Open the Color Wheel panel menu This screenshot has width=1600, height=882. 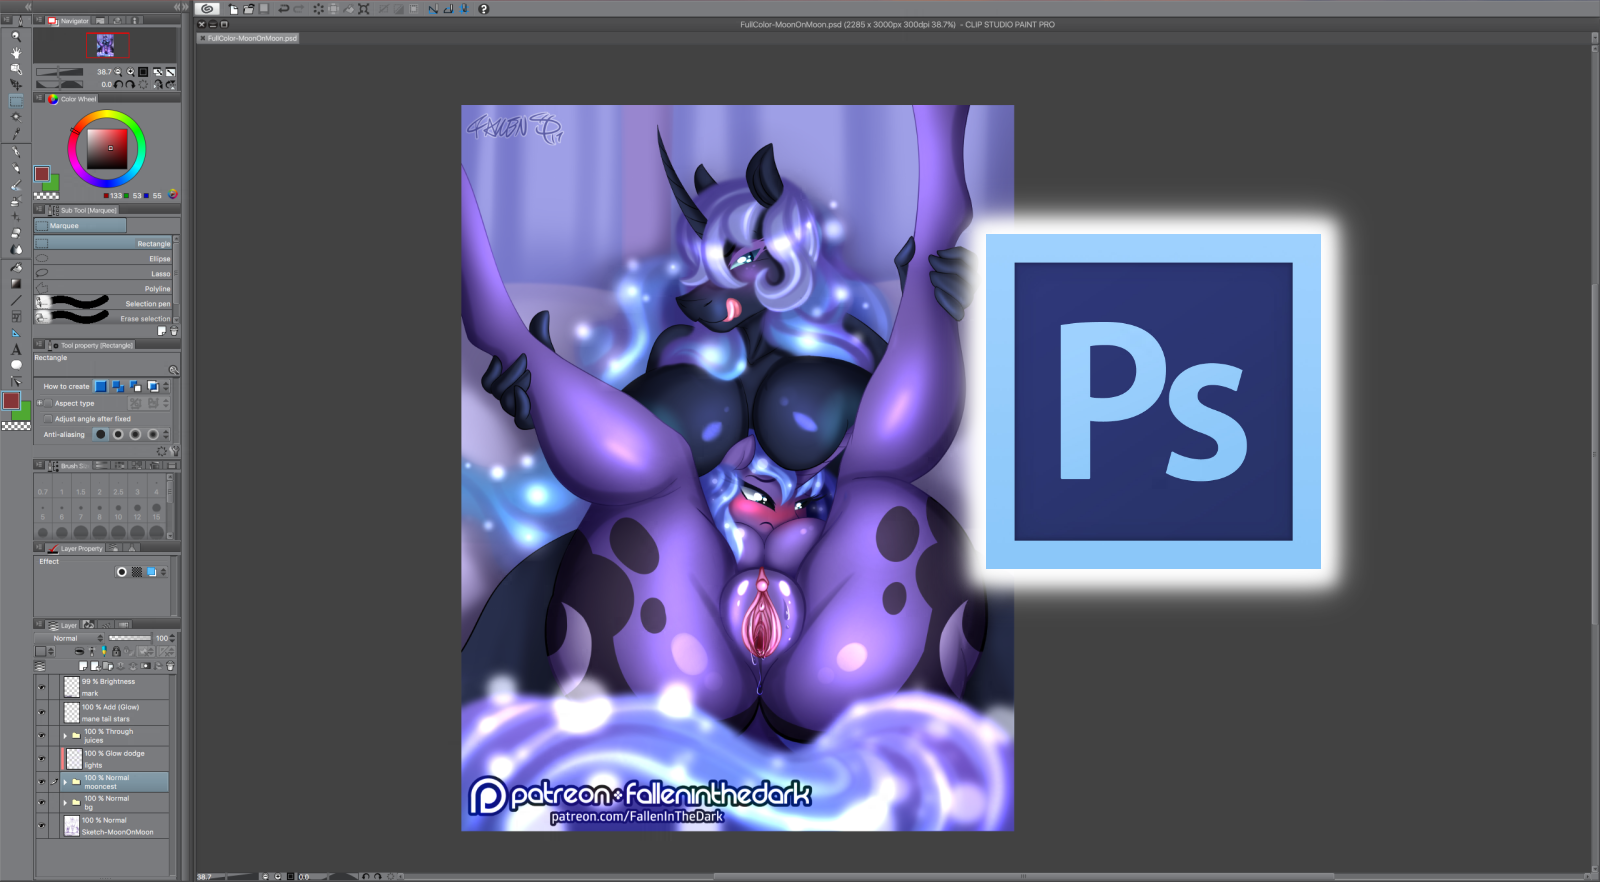coord(39,99)
